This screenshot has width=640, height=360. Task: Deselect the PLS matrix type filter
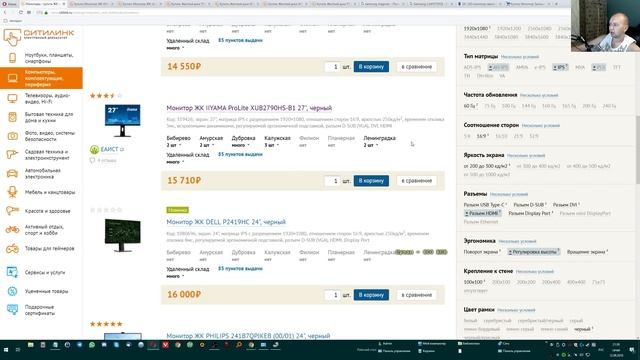(598, 67)
